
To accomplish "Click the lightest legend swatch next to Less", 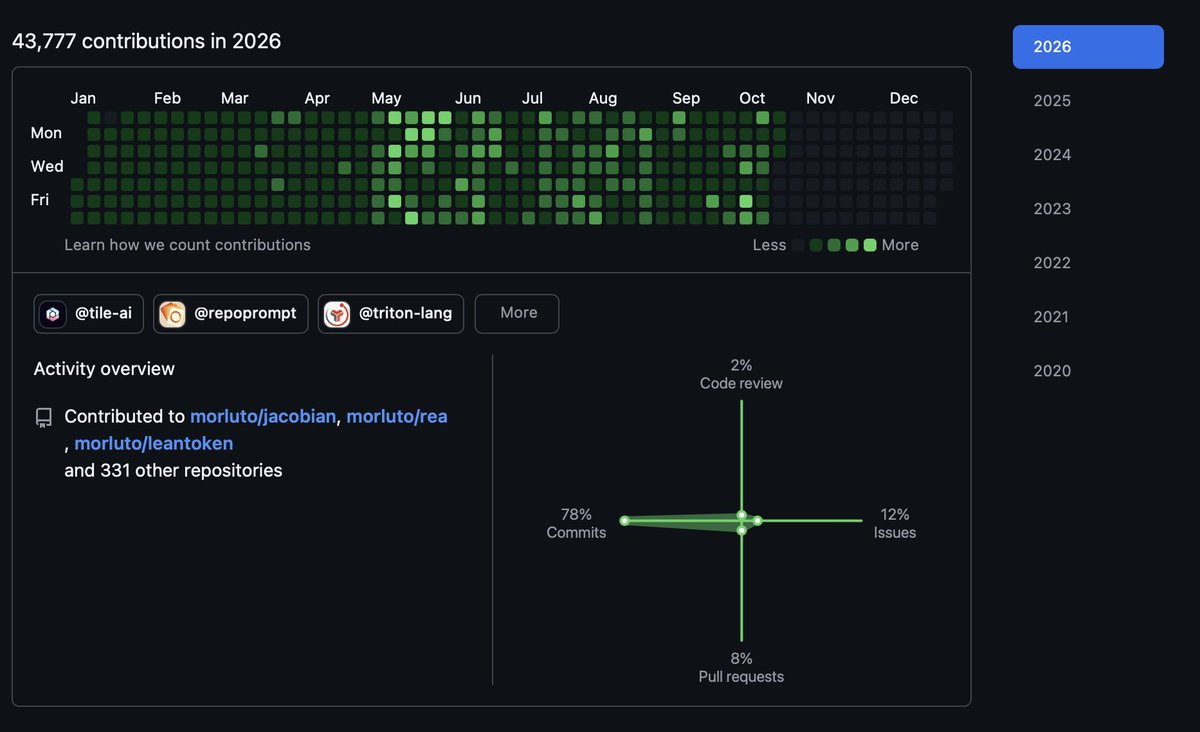I will [798, 245].
